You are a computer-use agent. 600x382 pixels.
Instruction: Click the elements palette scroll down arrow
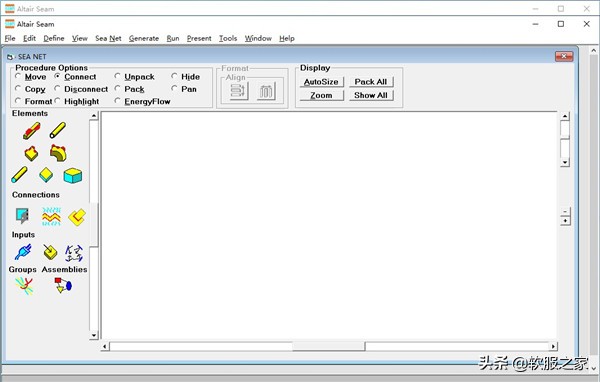(94, 335)
